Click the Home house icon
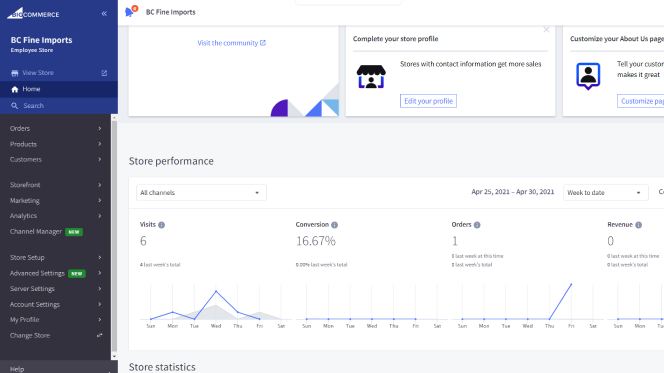This screenshot has height=373, width=664. (x=15, y=89)
